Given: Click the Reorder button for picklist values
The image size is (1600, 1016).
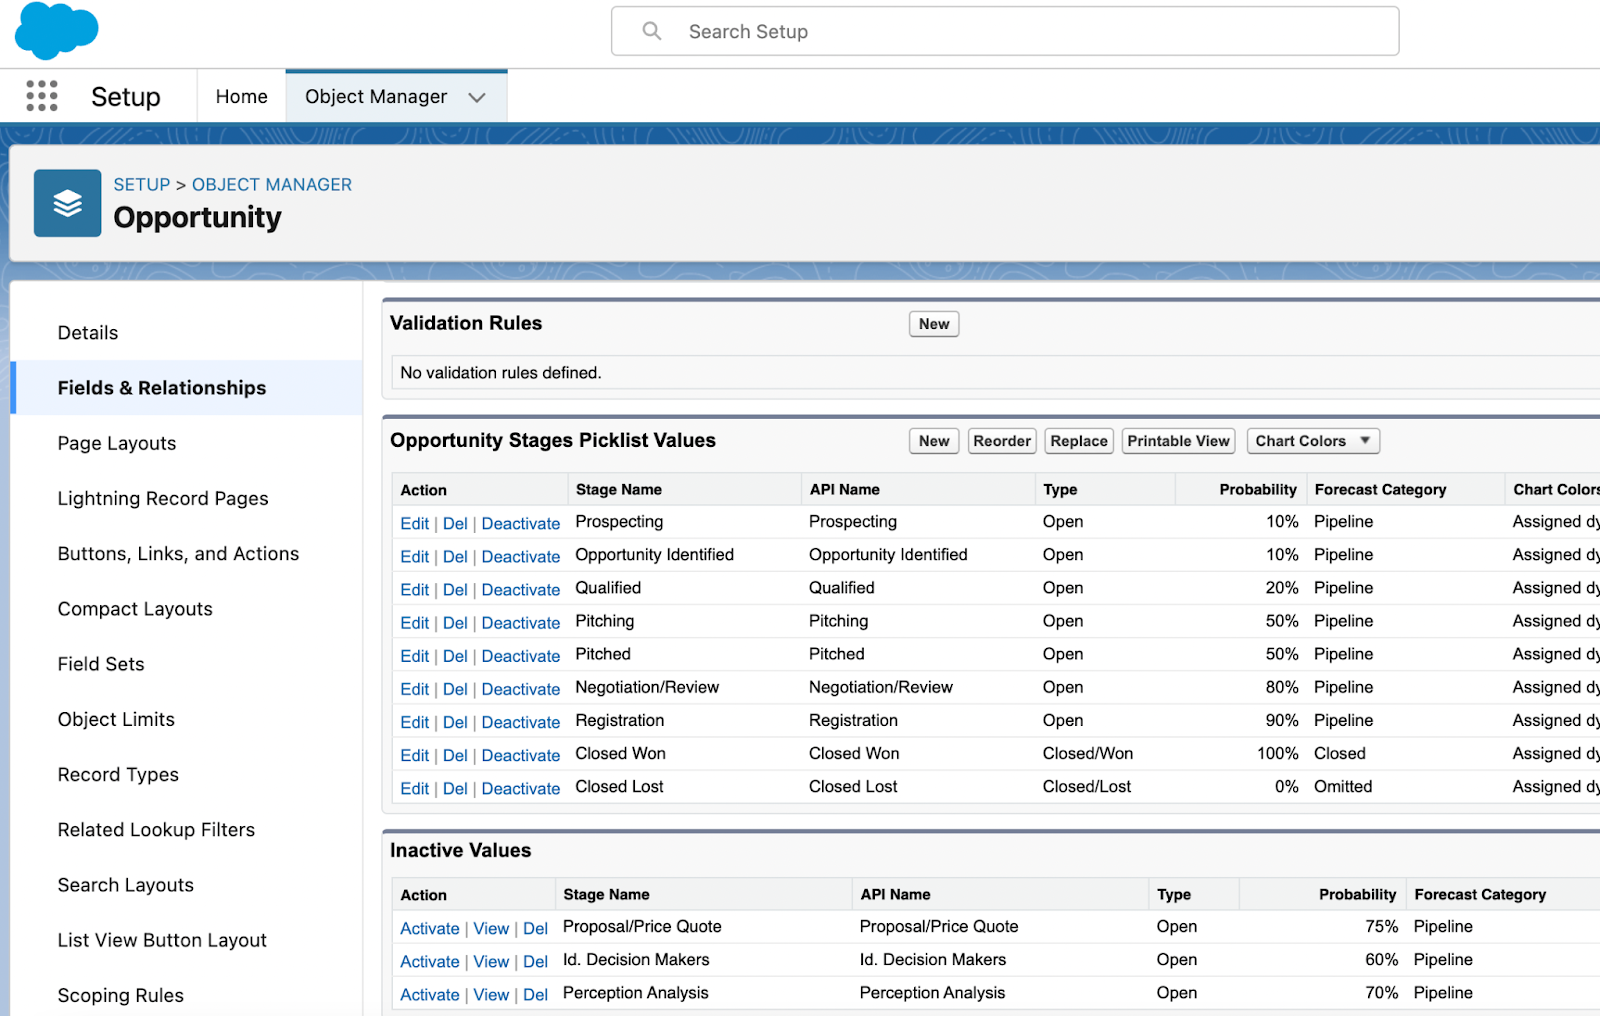Looking at the screenshot, I should tap(1001, 440).
